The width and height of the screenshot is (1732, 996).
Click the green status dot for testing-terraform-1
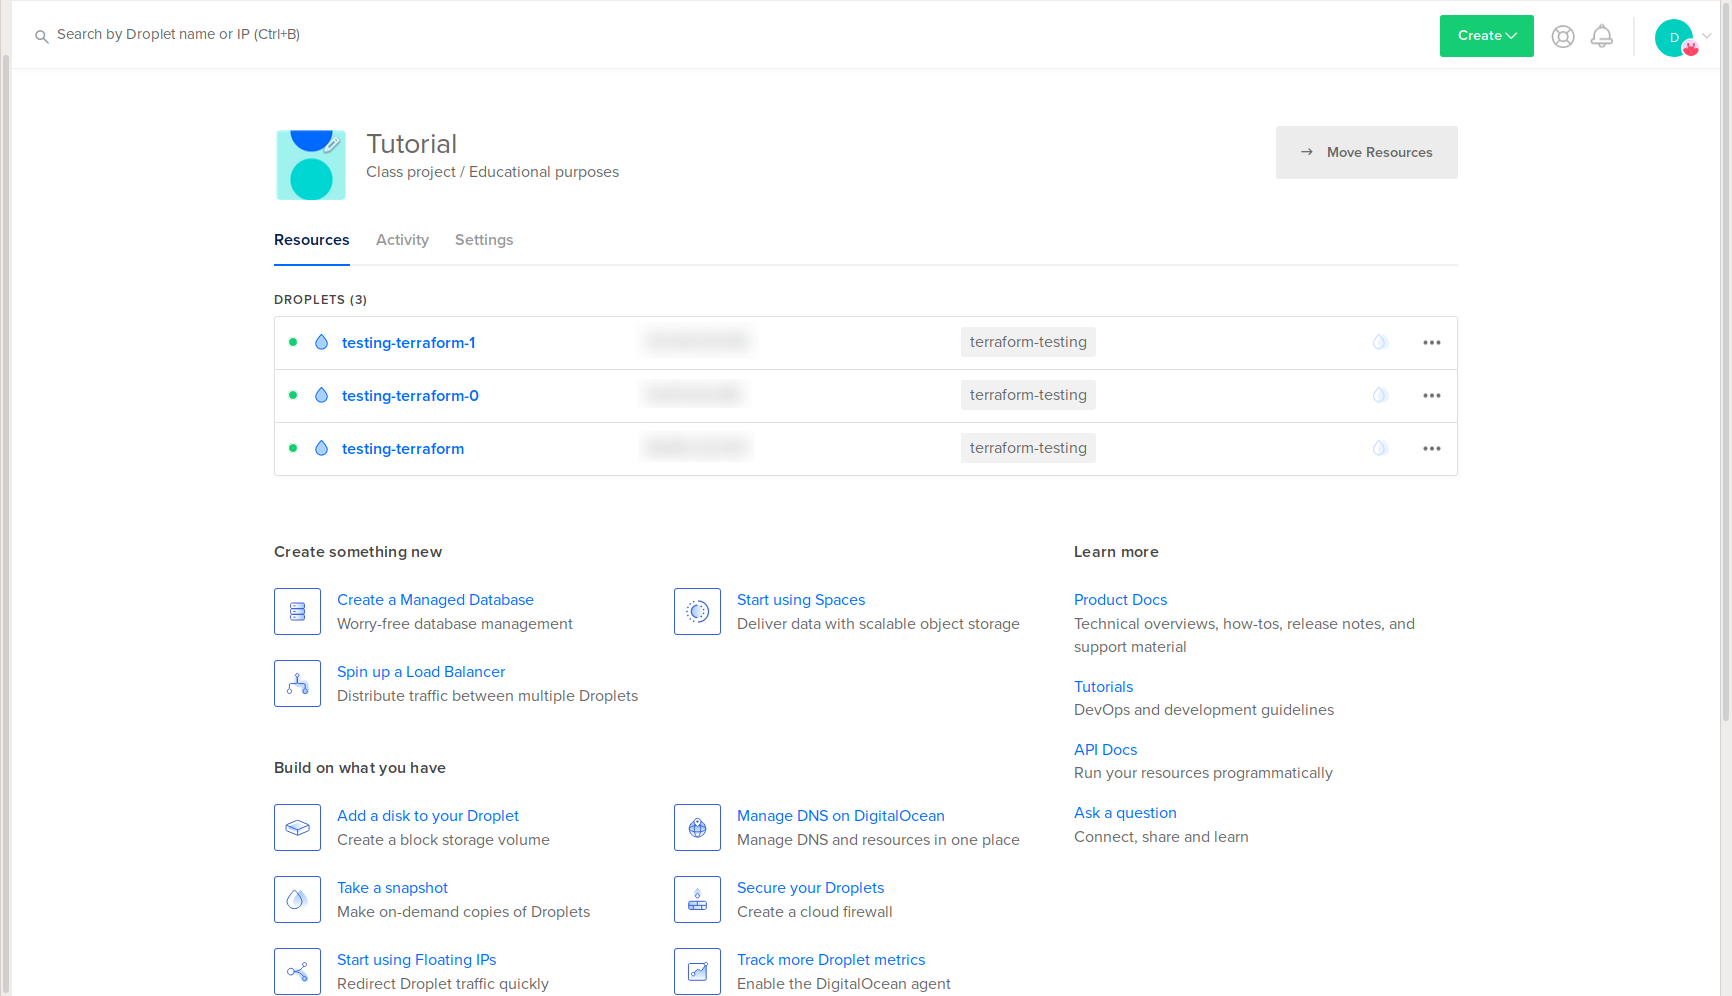[x=293, y=342]
